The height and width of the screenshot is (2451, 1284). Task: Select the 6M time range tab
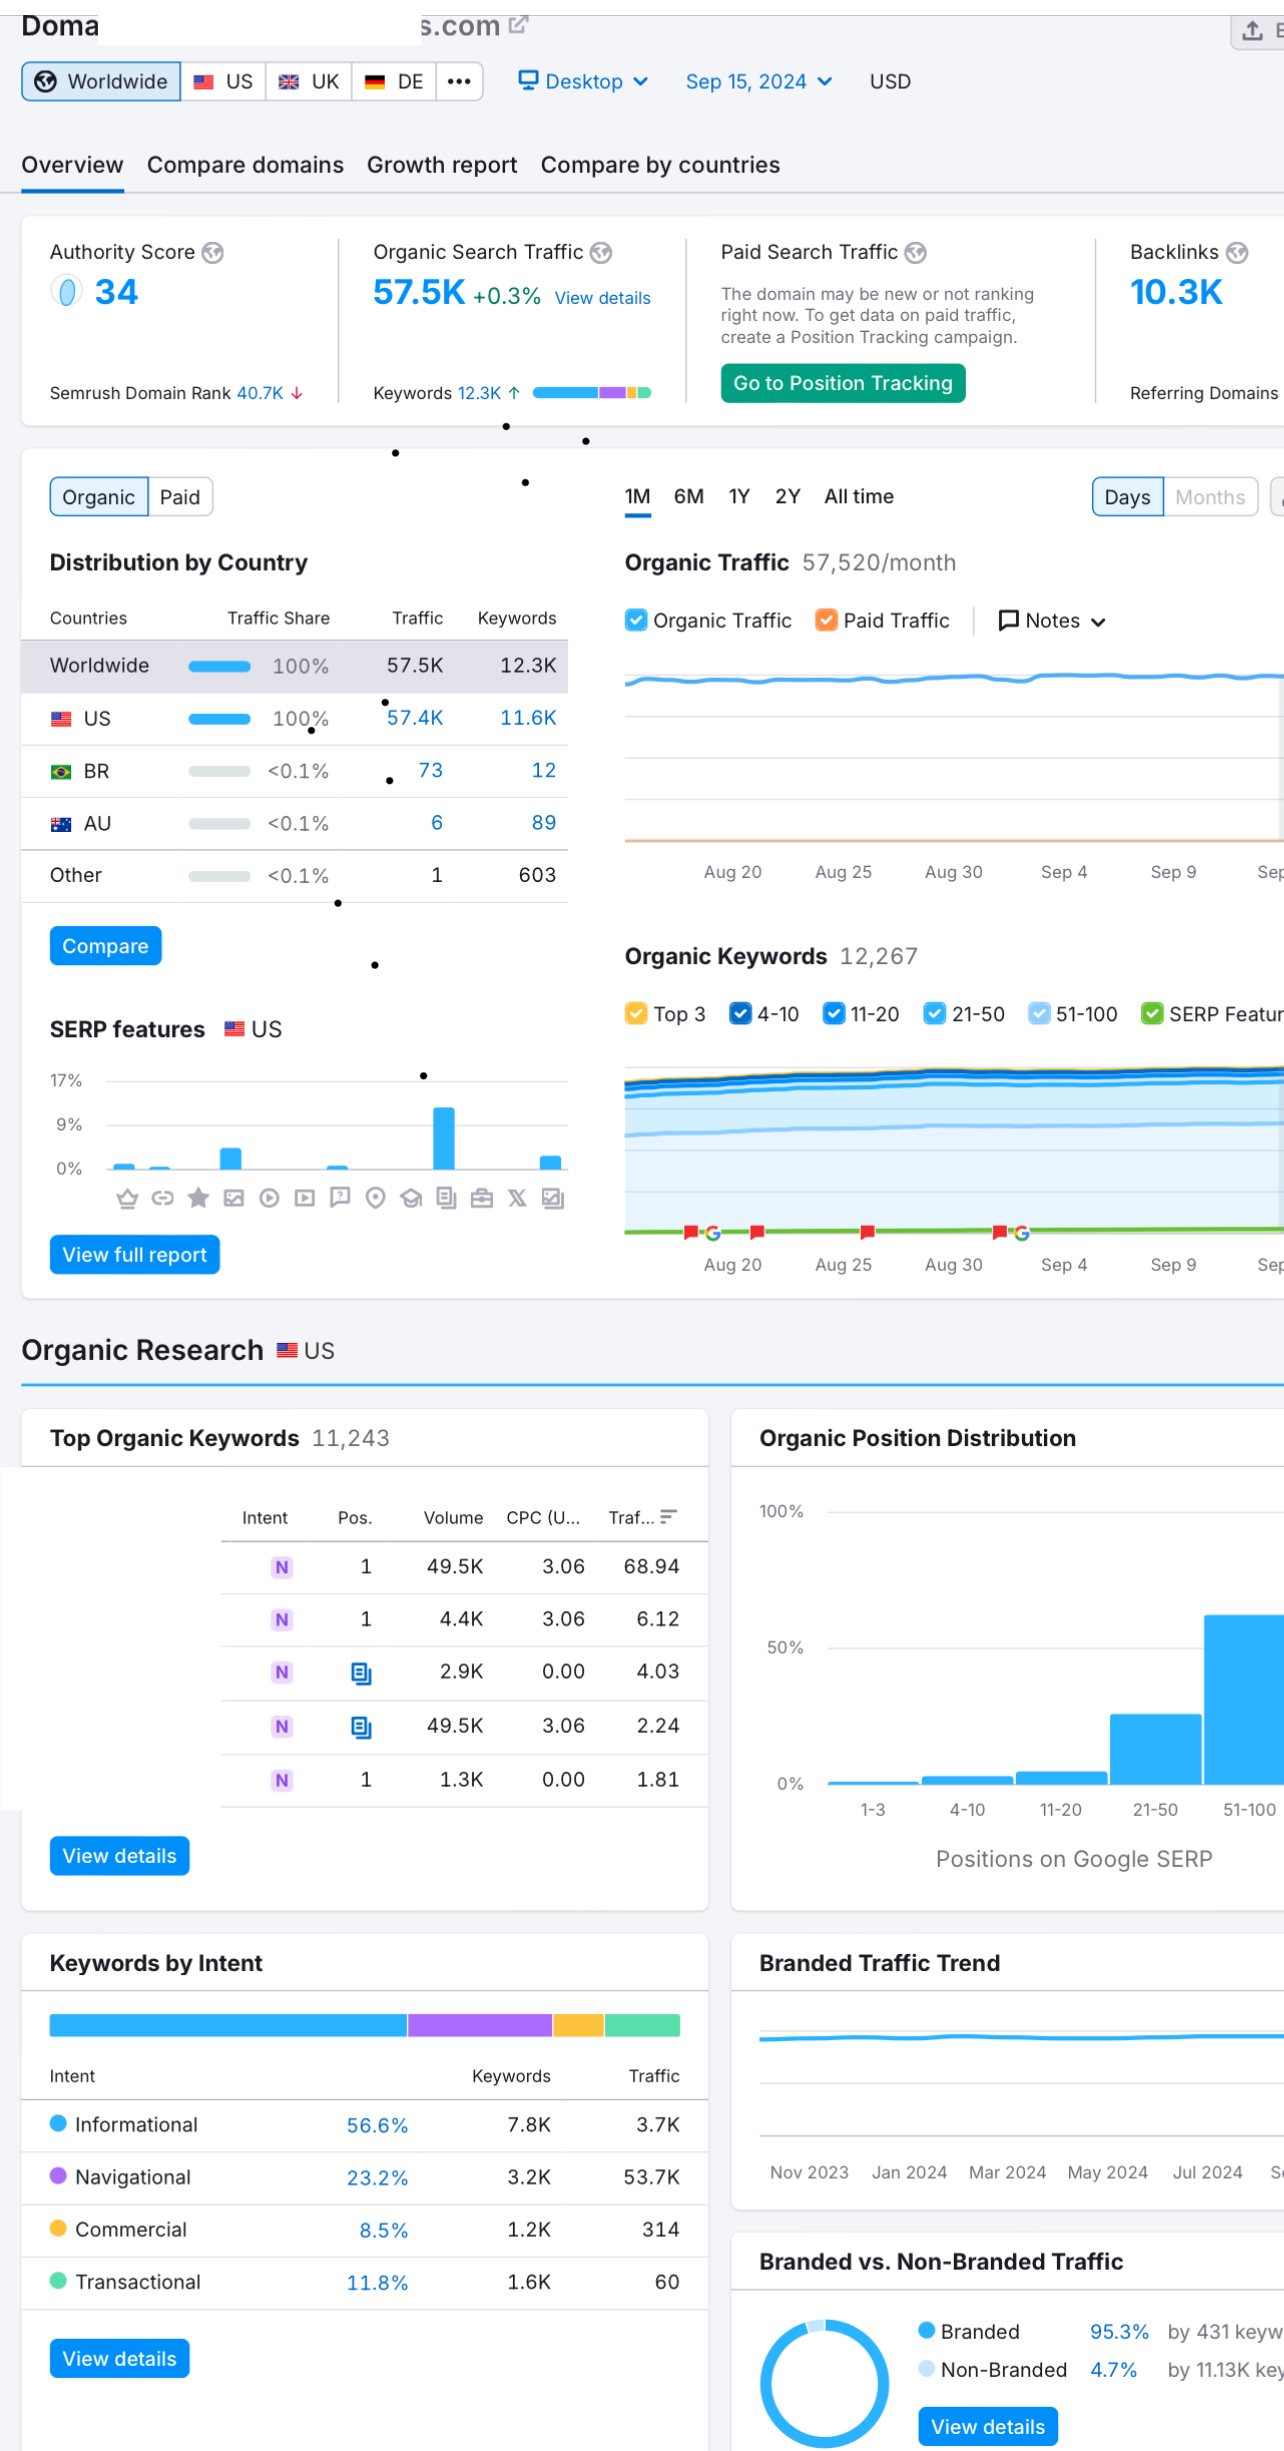click(x=689, y=497)
